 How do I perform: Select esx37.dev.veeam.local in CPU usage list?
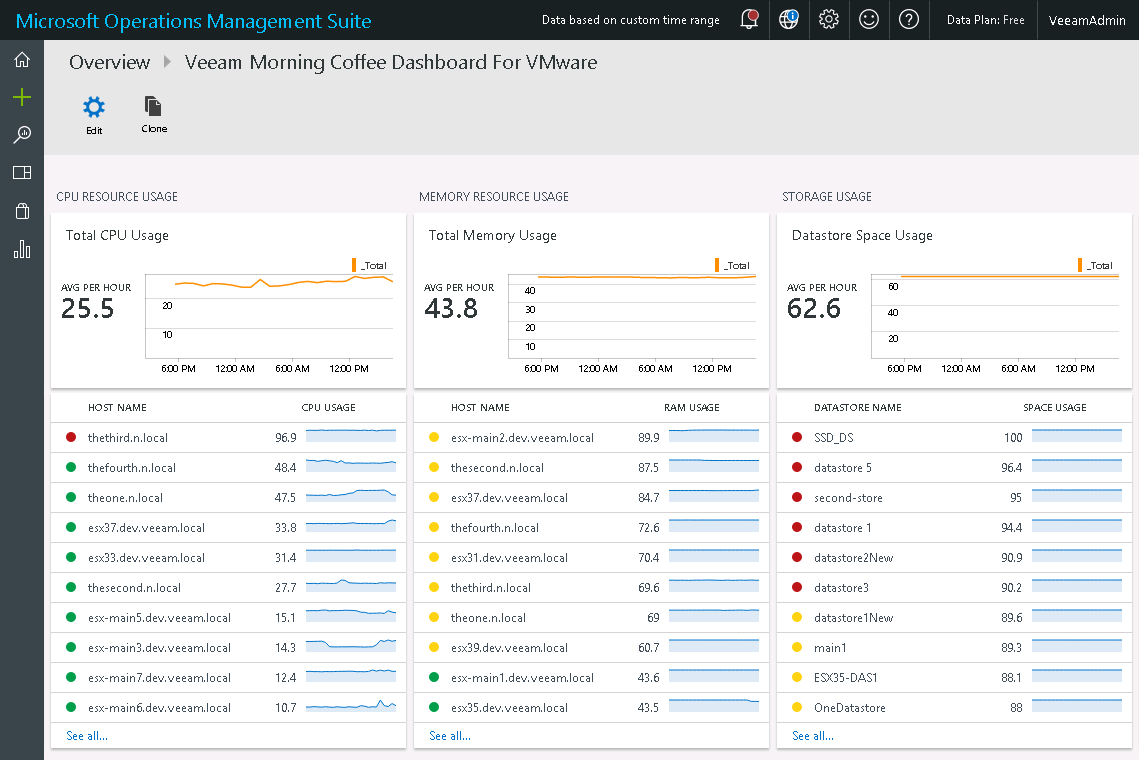click(x=228, y=527)
